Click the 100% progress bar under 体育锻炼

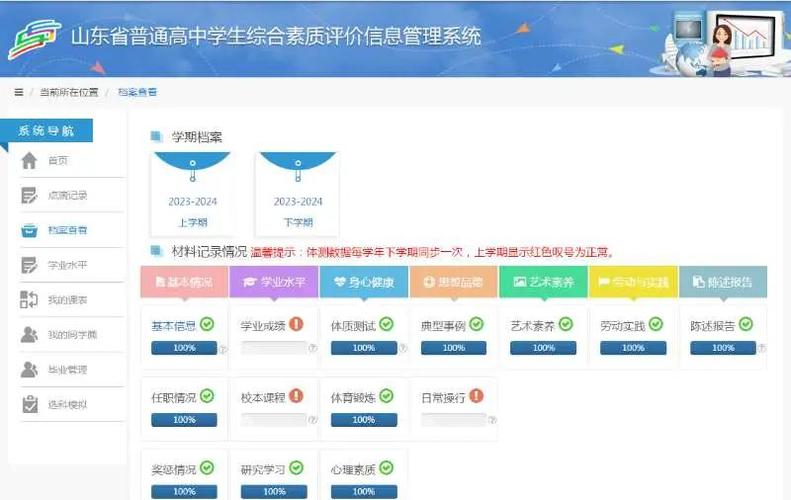click(364, 420)
